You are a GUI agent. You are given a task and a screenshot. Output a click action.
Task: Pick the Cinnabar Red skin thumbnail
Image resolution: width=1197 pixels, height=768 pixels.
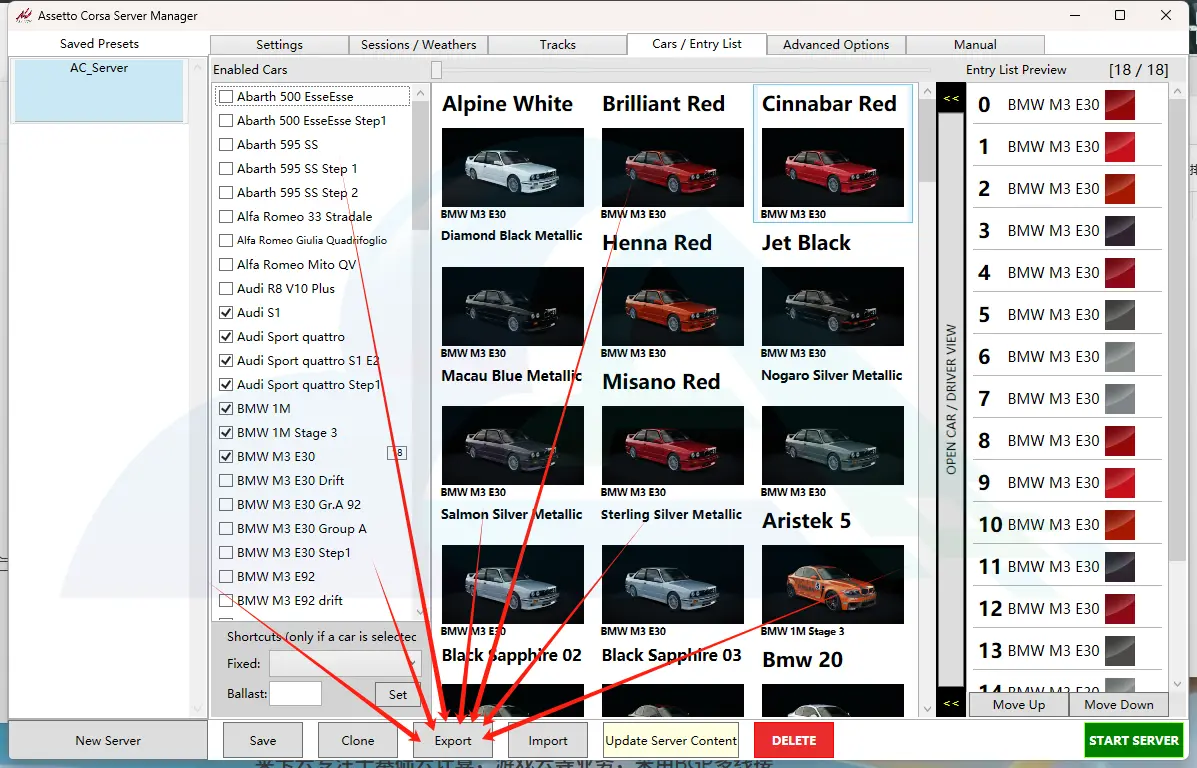point(833,167)
